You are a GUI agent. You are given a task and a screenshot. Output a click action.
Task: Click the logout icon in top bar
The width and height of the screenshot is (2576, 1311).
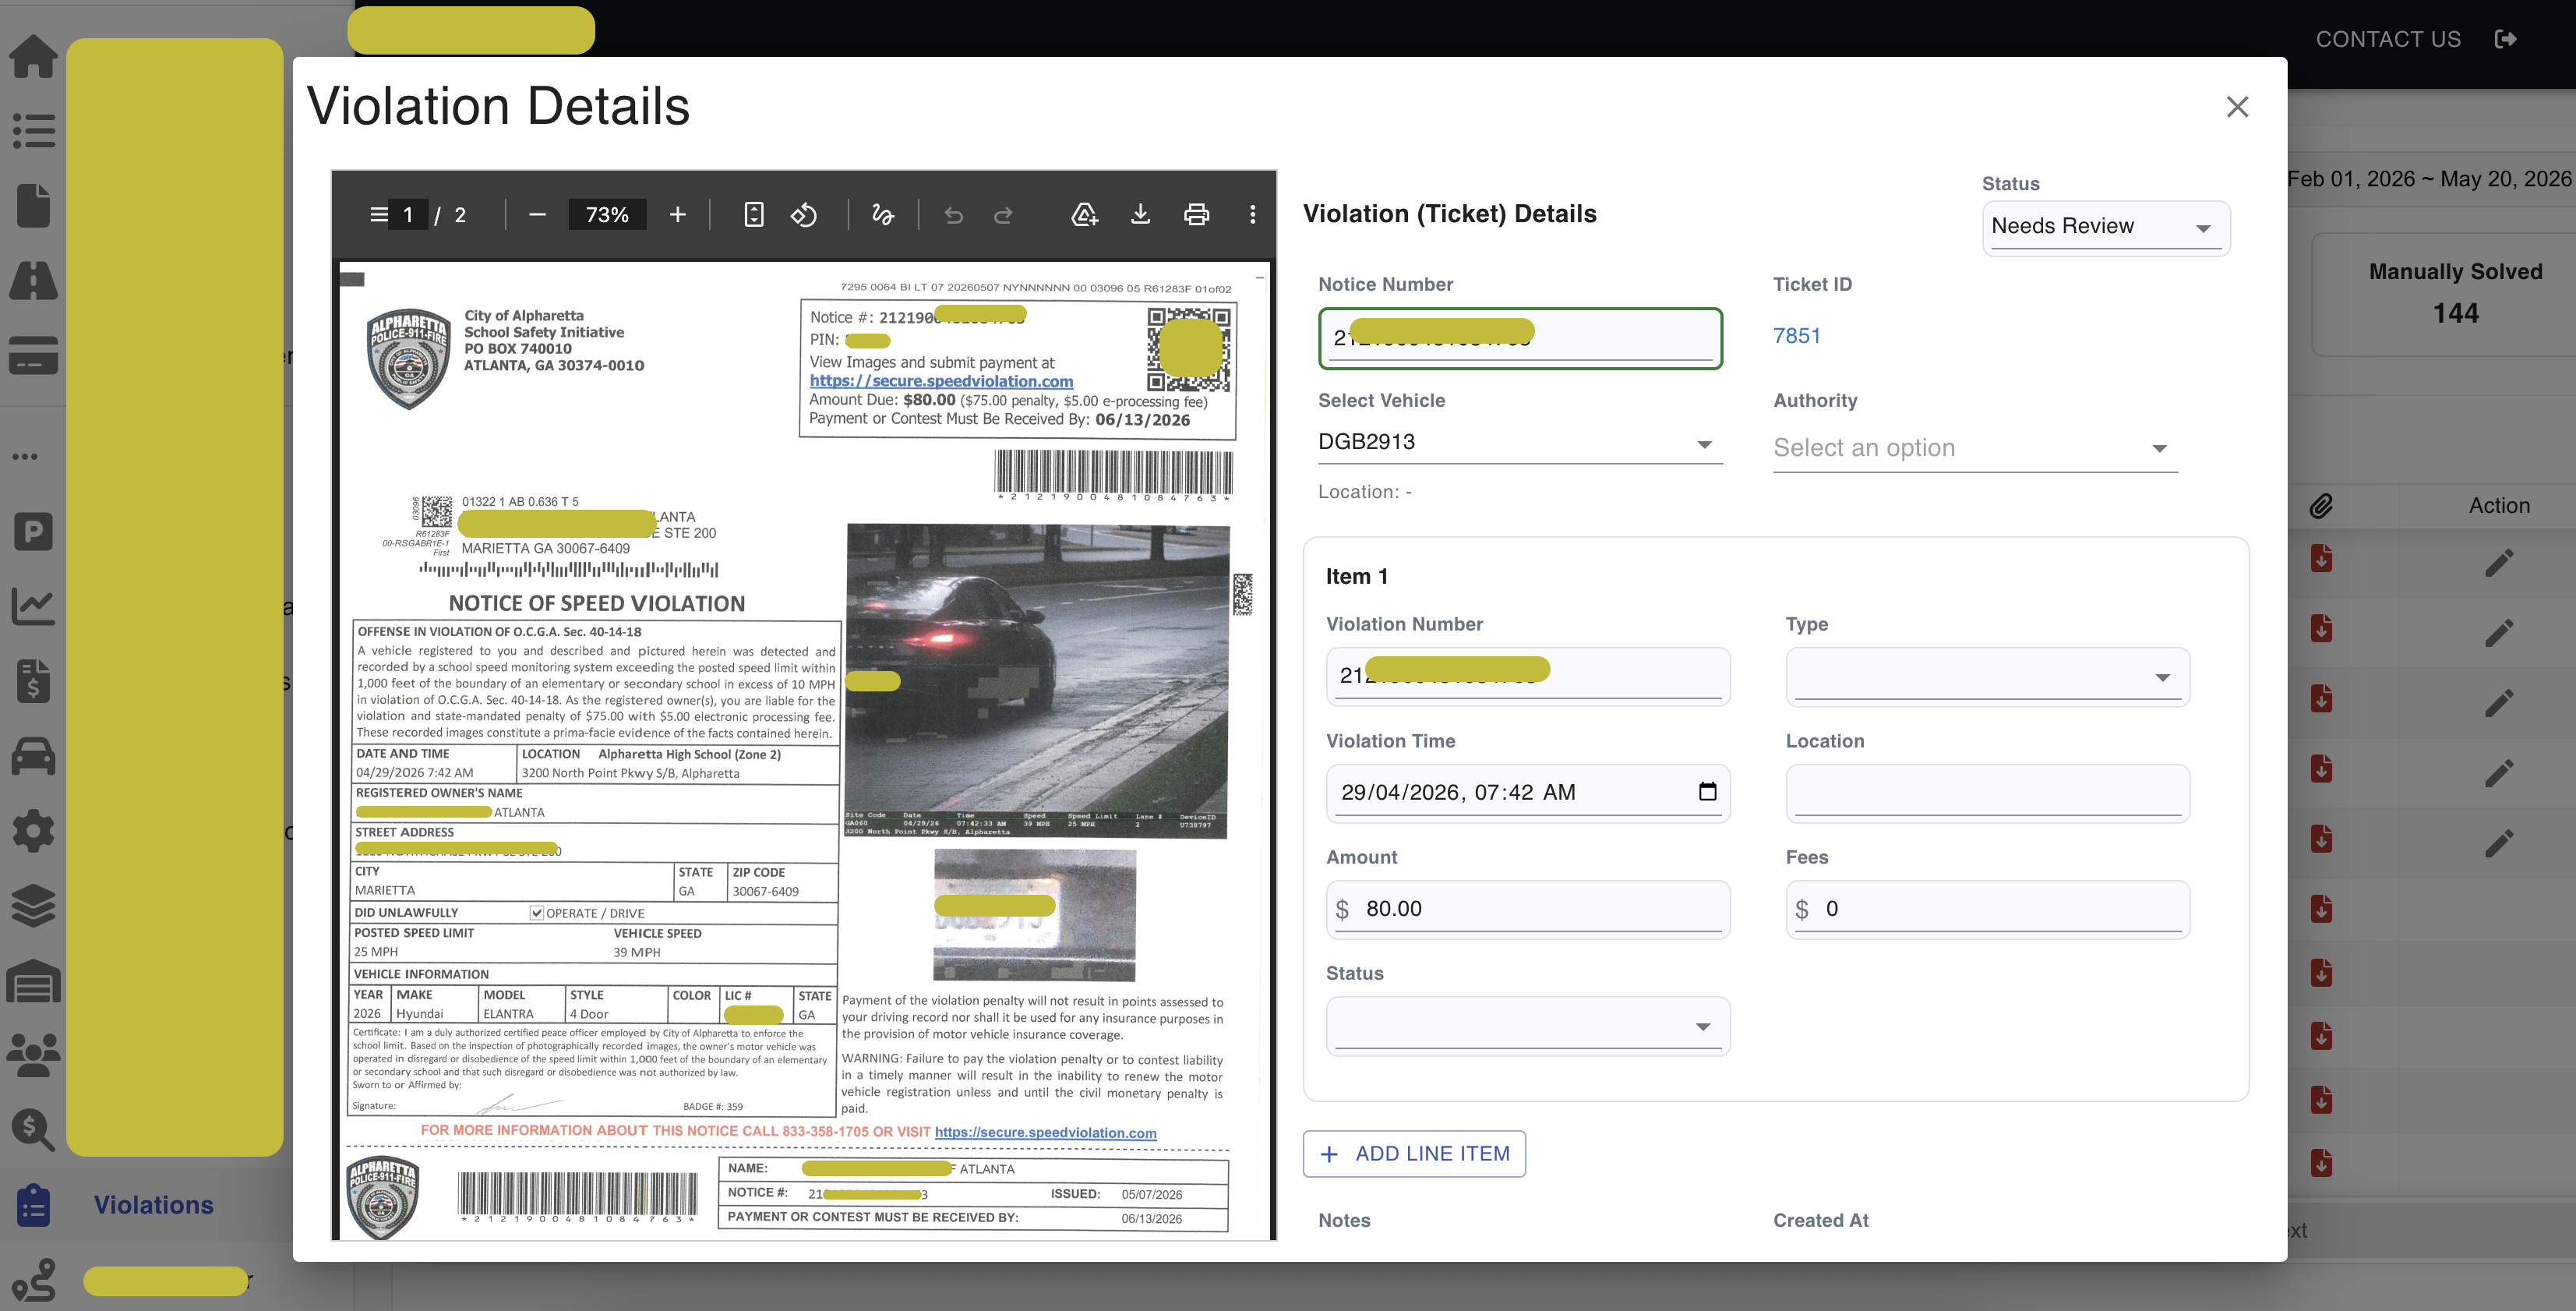2505,39
